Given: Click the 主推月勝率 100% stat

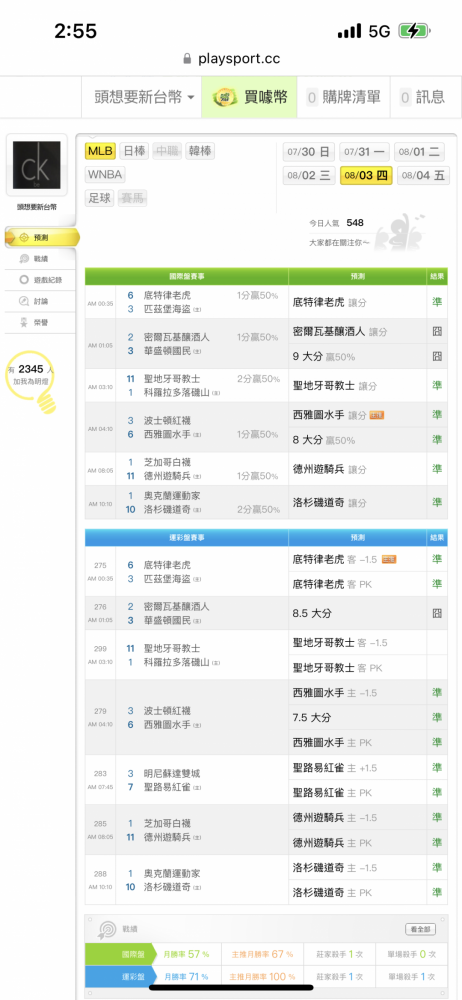Looking at the screenshot, I should pyautogui.click(x=262, y=976).
